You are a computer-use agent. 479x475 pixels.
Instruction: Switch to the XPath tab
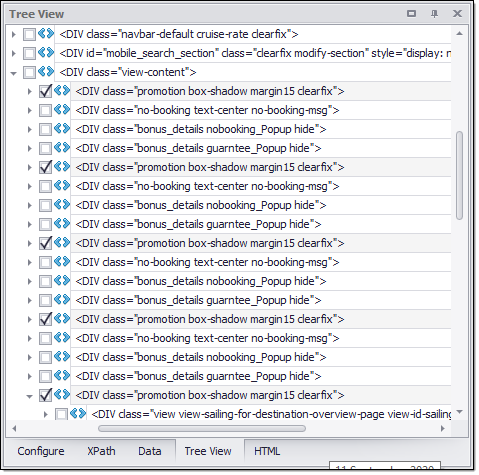pos(101,451)
